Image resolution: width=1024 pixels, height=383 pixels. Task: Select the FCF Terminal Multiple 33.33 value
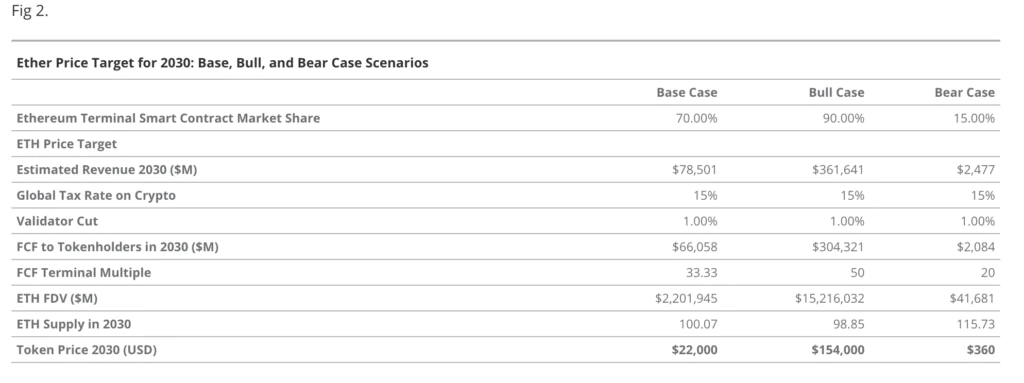(x=701, y=273)
